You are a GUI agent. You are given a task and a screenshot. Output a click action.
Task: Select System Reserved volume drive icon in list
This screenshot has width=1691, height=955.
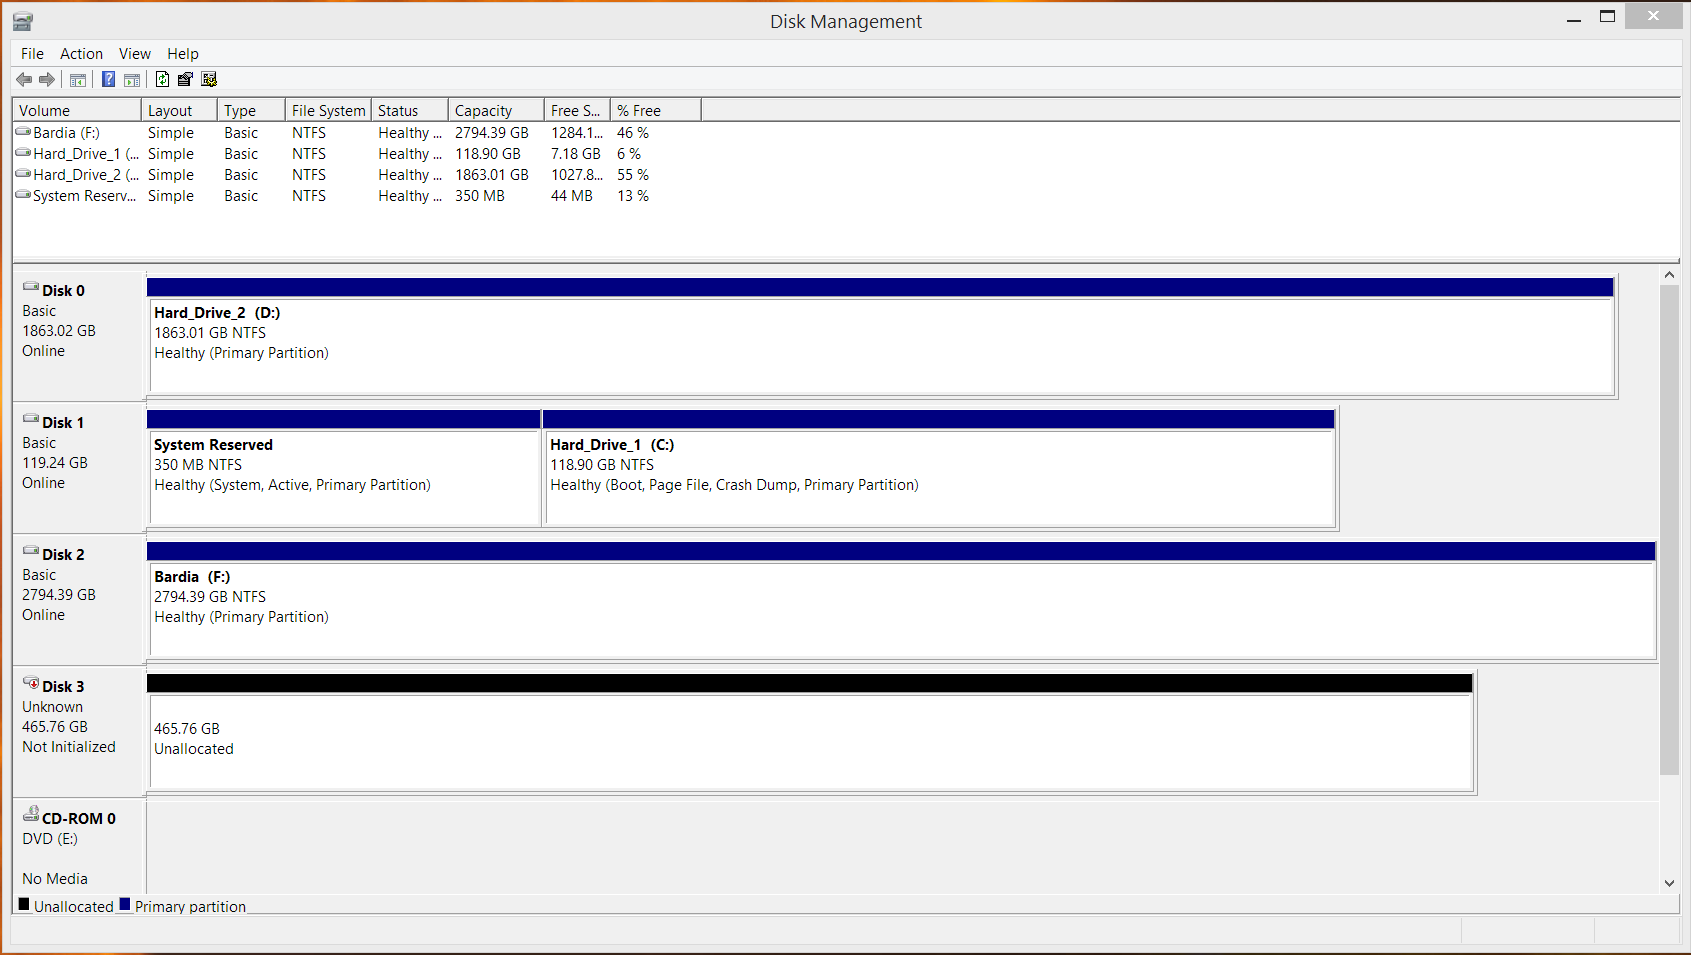point(23,195)
